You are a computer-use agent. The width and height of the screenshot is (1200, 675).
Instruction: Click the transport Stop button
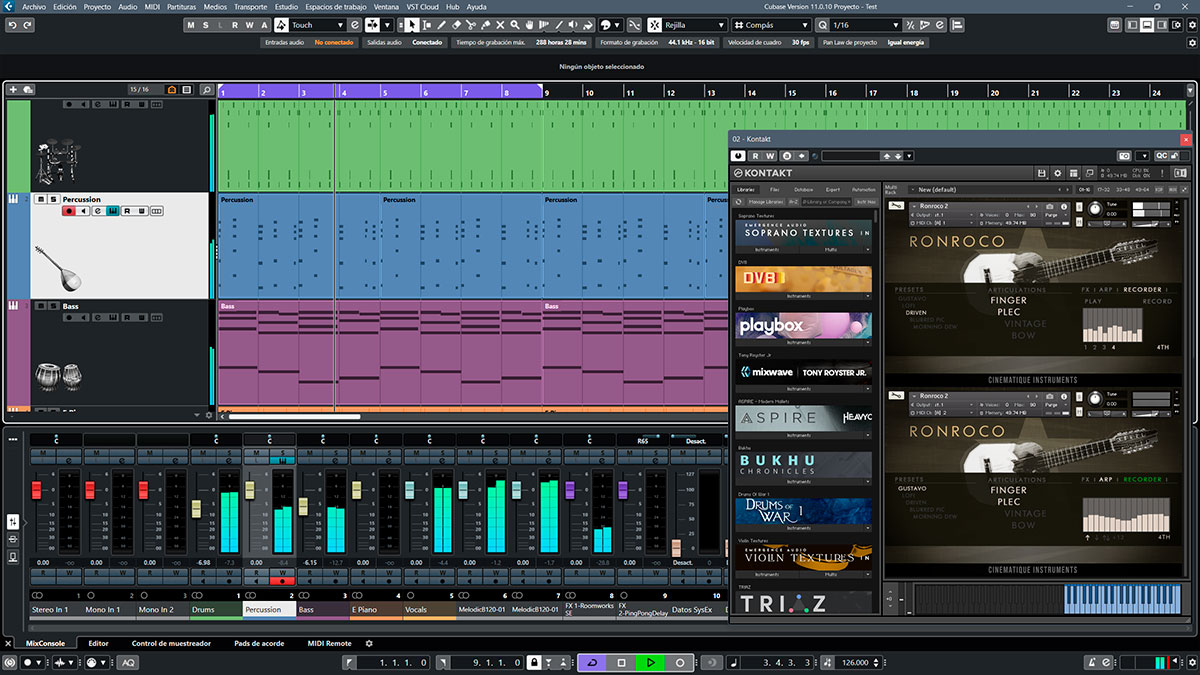pyautogui.click(x=621, y=662)
